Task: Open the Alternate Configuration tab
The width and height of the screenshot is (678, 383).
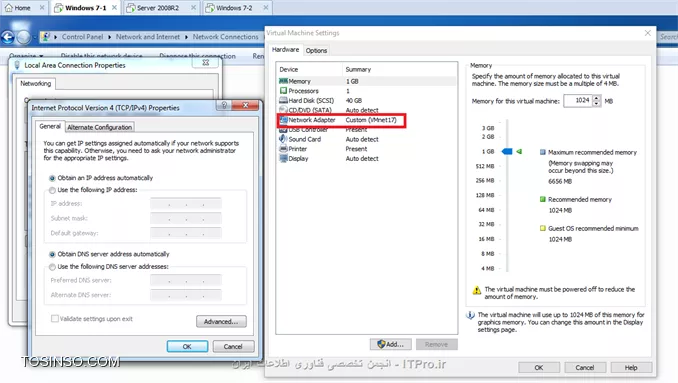Action: coord(99,127)
